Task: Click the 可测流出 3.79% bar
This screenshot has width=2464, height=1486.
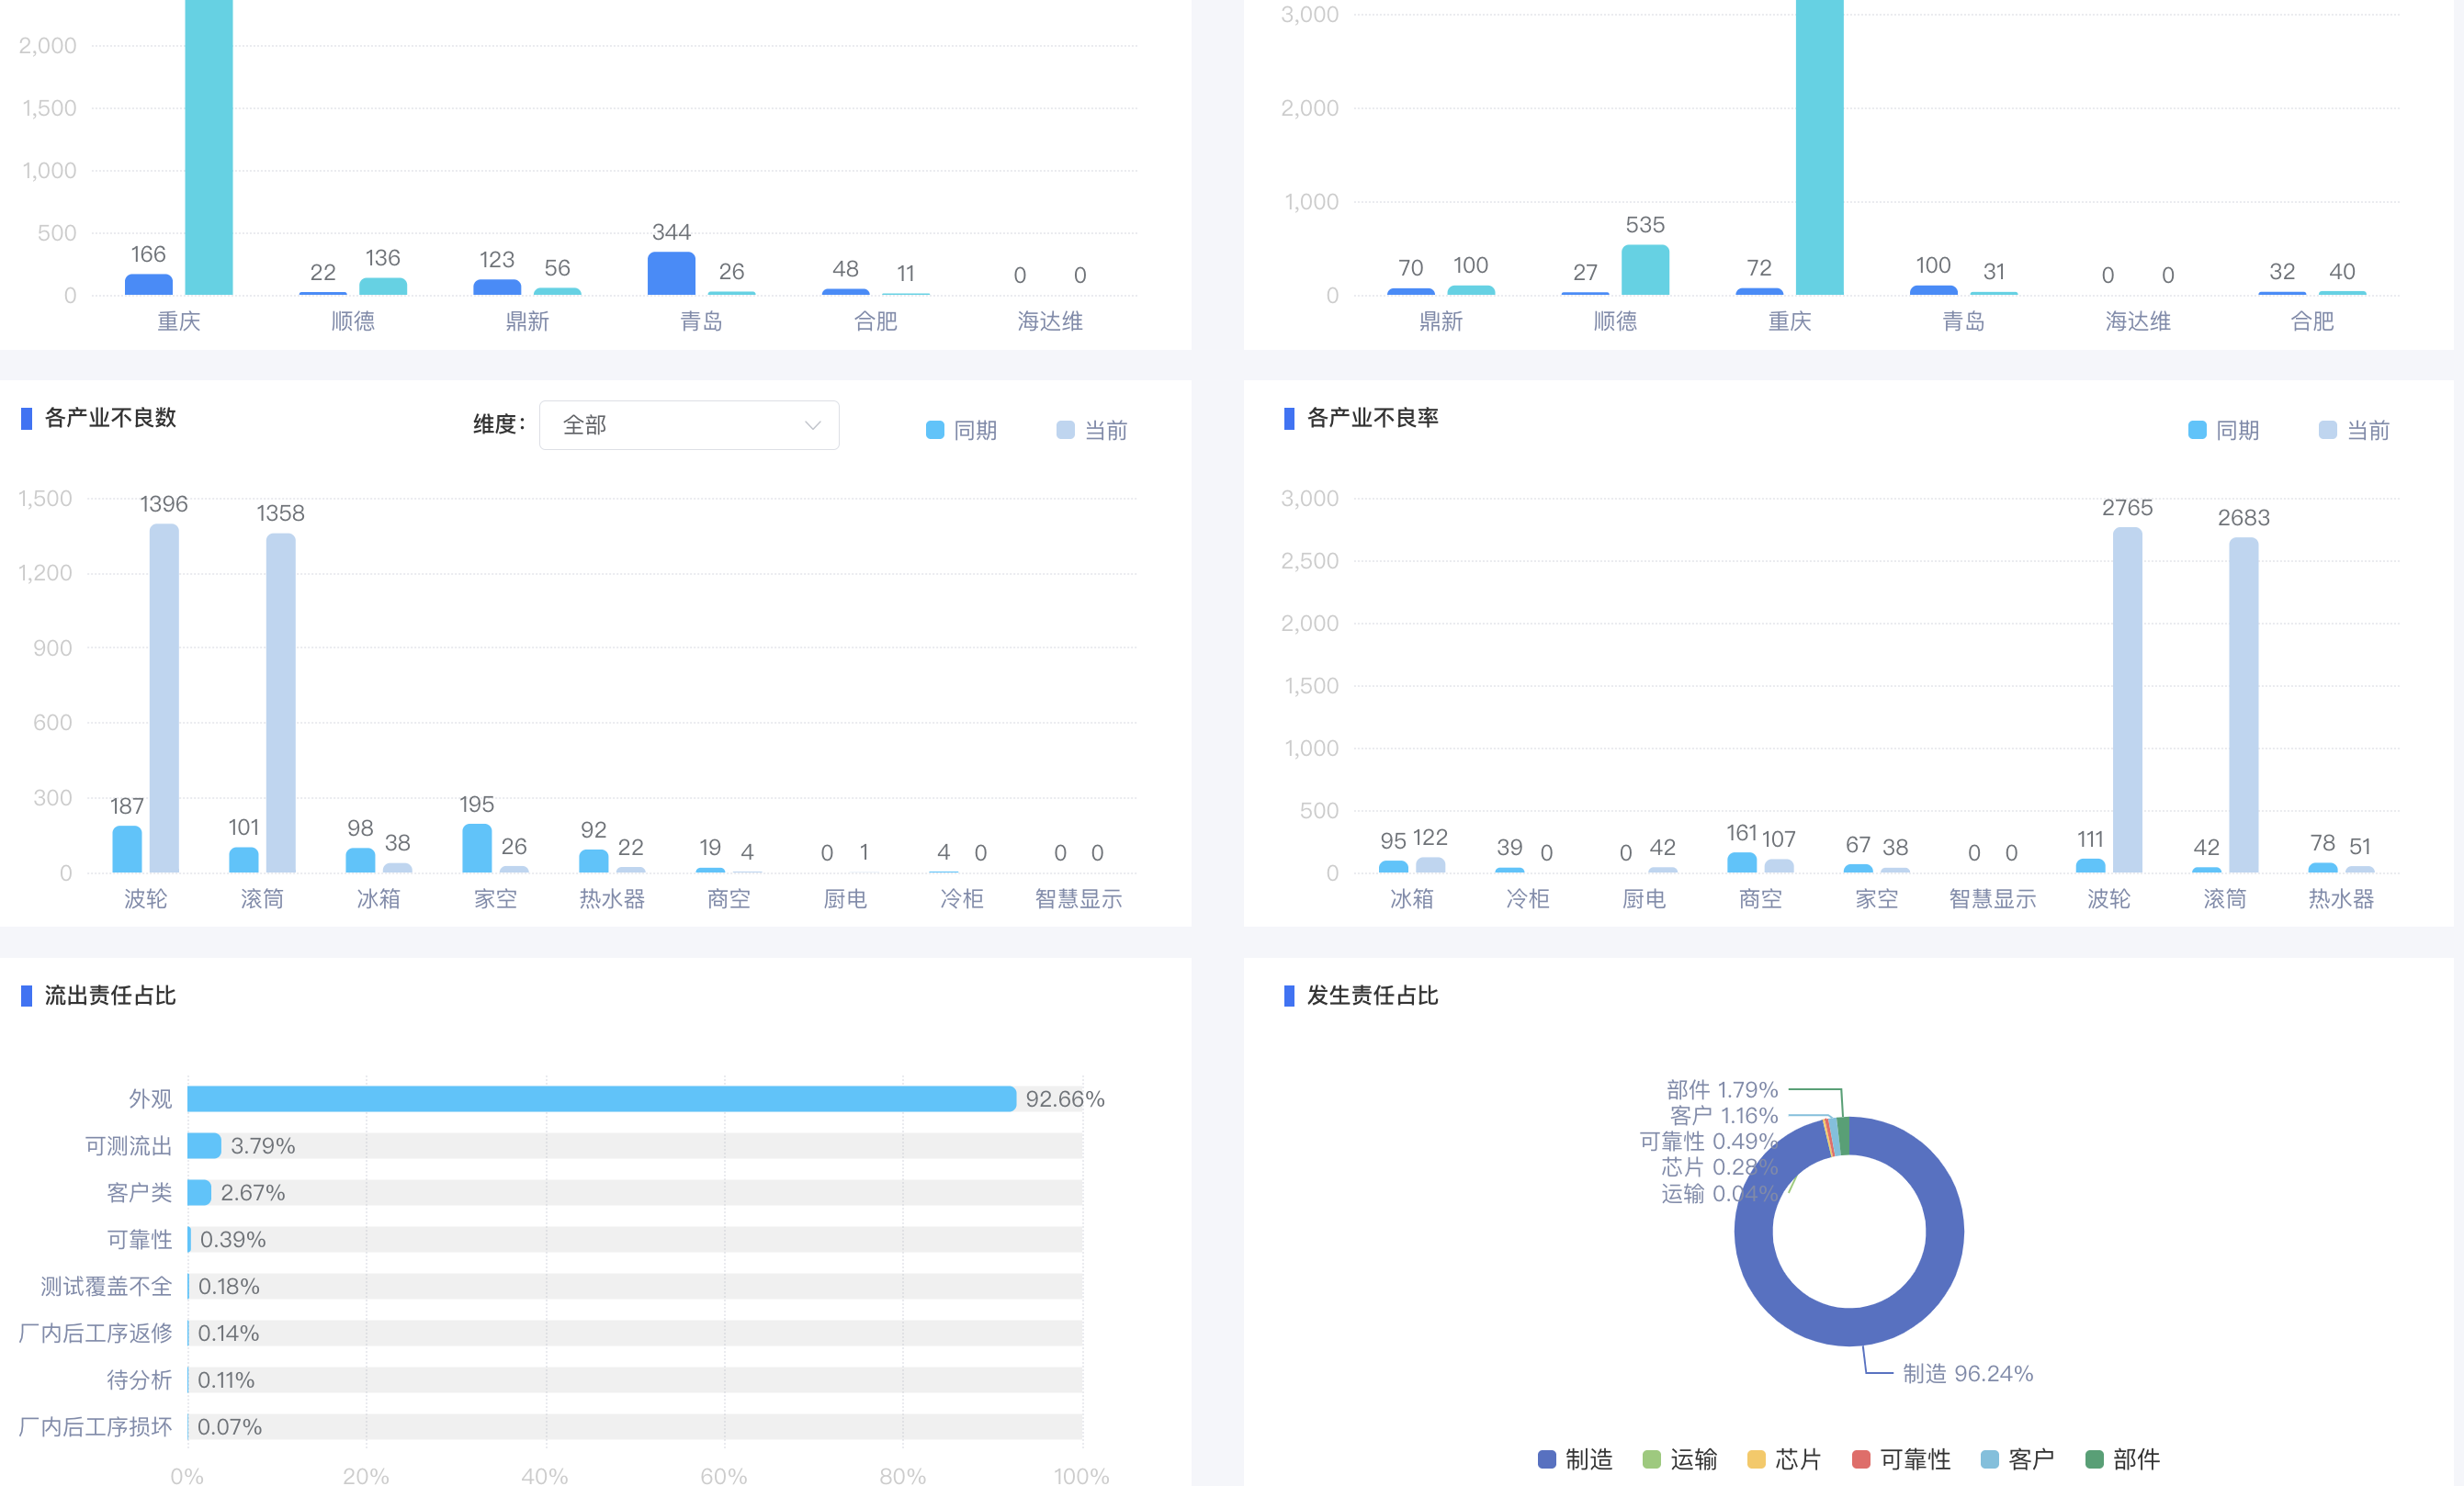Action: click(x=204, y=1145)
